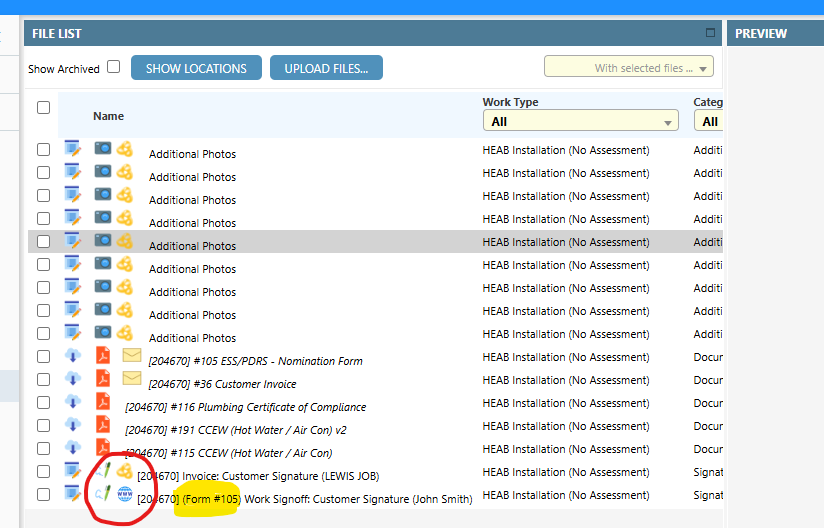
Task: Open the 'With selected files' dropdown
Action: 628,67
